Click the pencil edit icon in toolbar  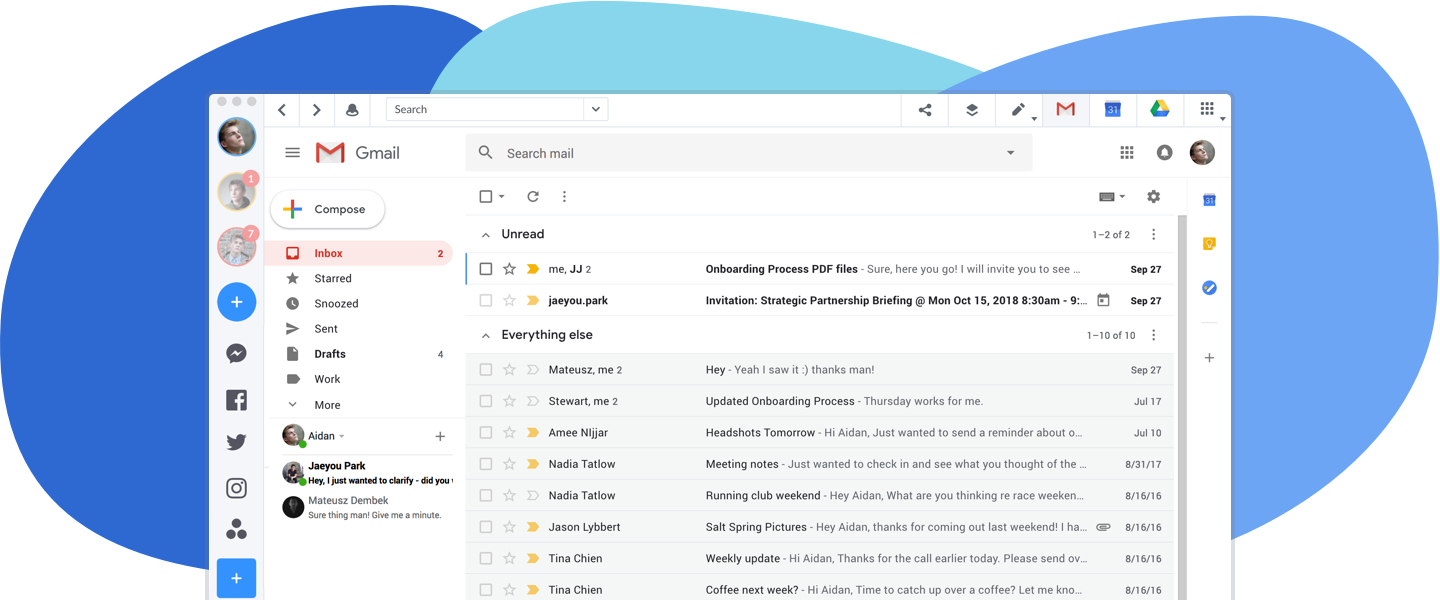(1018, 110)
